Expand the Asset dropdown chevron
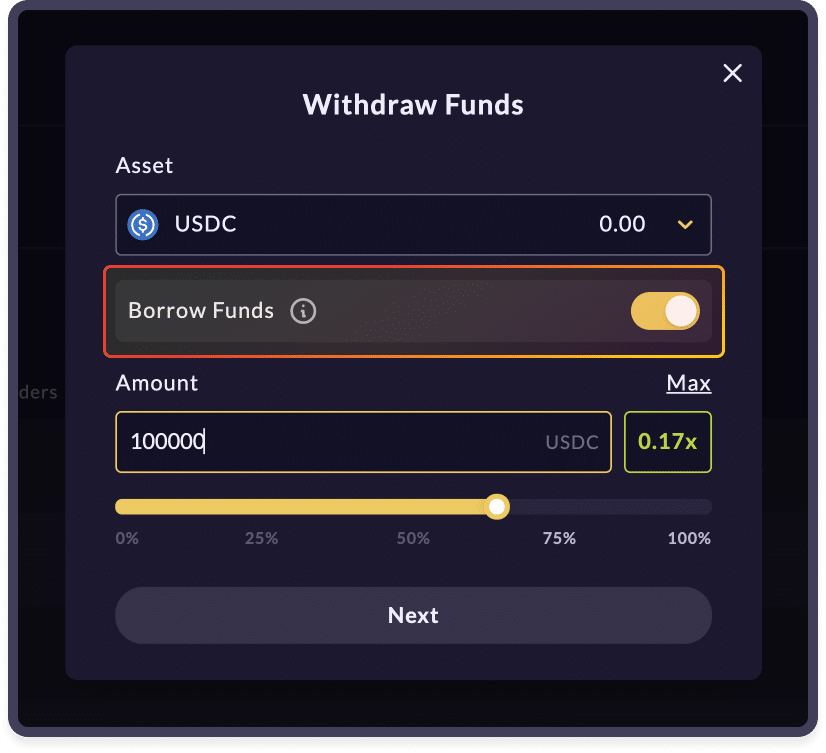Viewport: 826px width, 753px height. (x=685, y=225)
